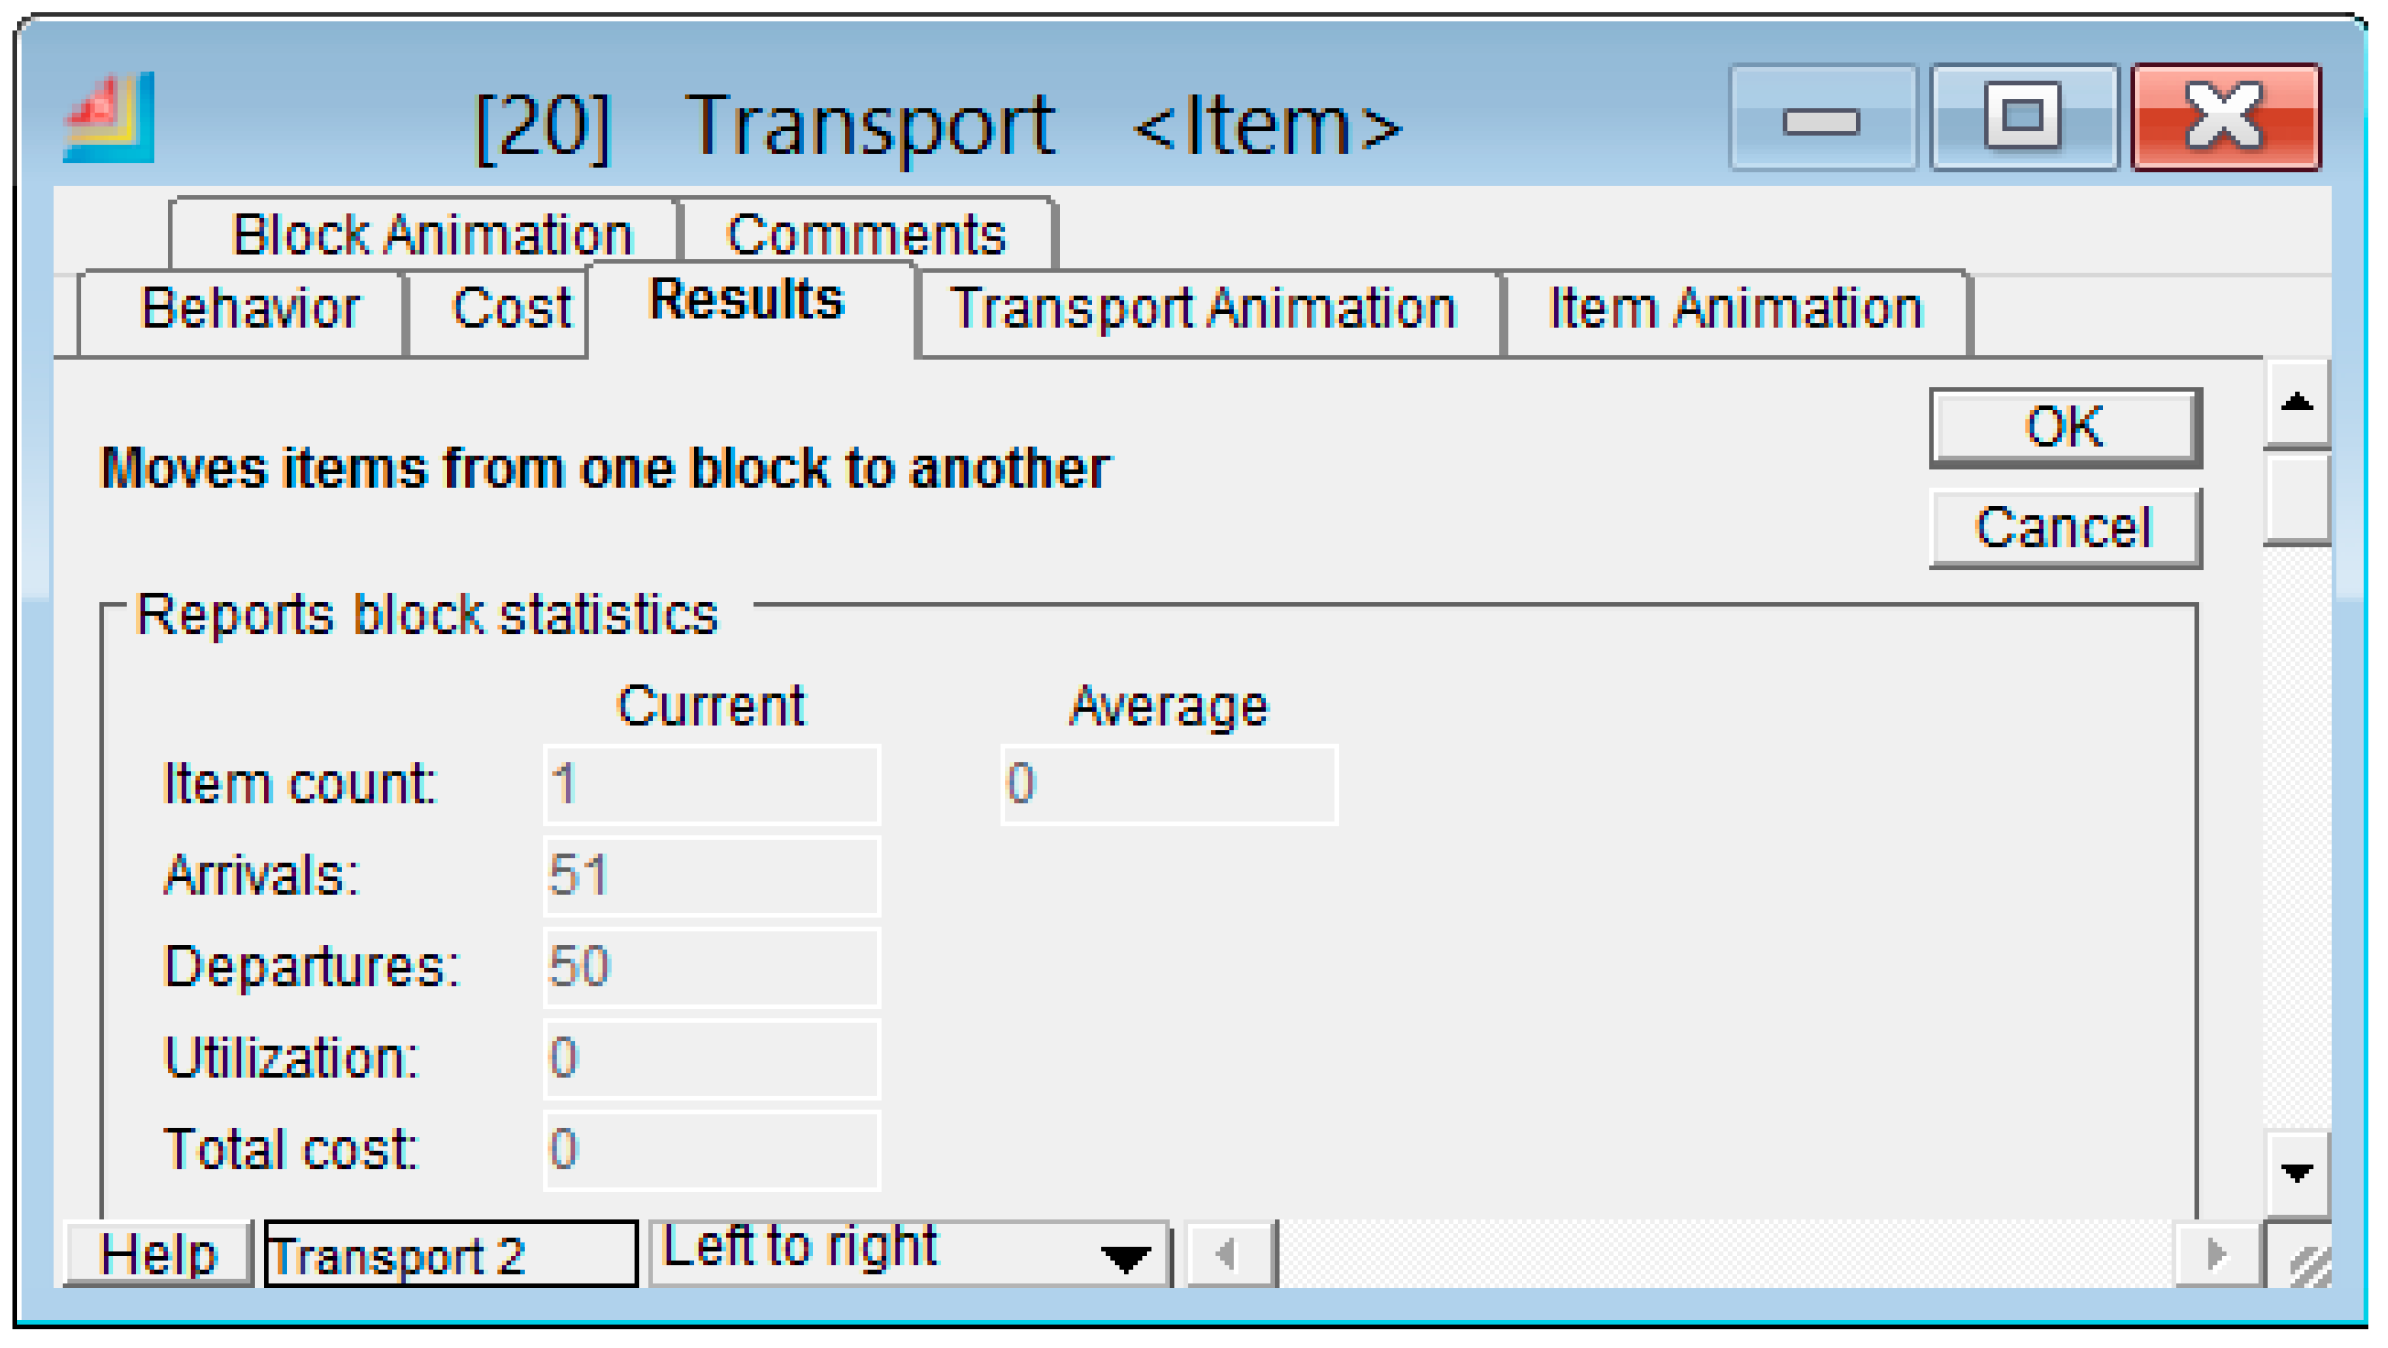Click the horizontal scroll right arrow
Screen dimensions: 2388x1348
tap(2216, 1253)
